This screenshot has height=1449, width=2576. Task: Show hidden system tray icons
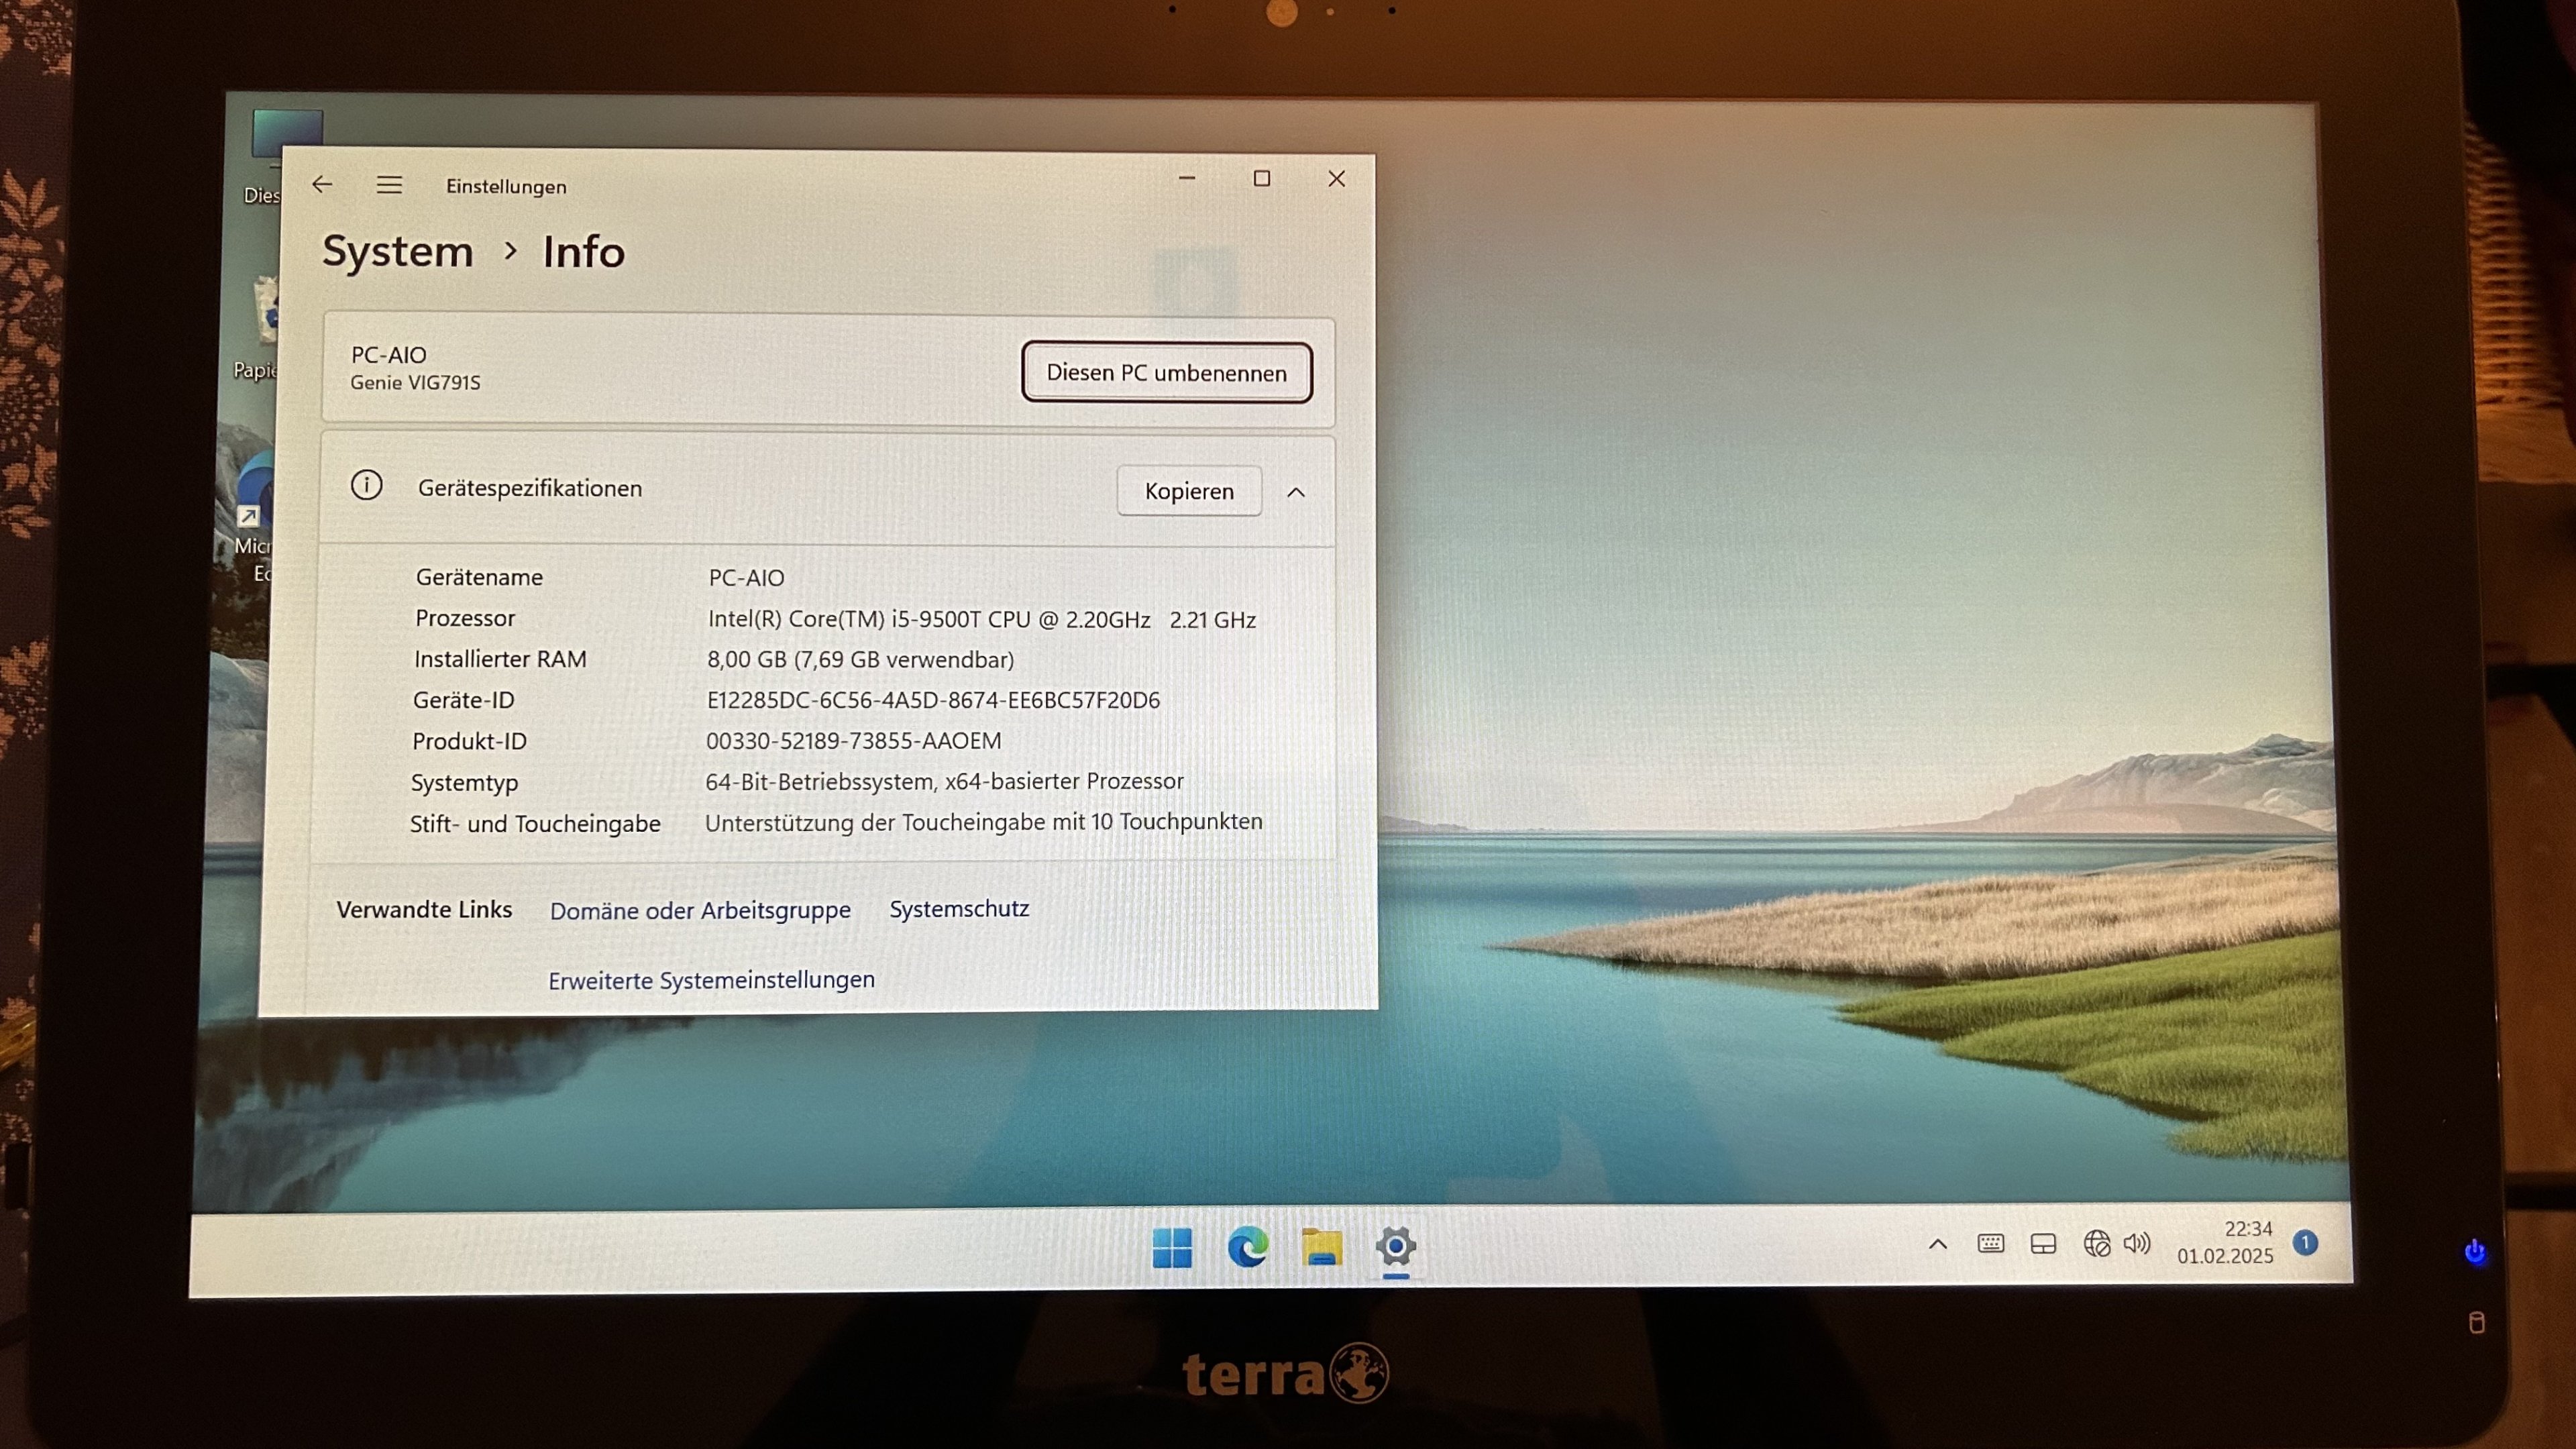1938,1244
